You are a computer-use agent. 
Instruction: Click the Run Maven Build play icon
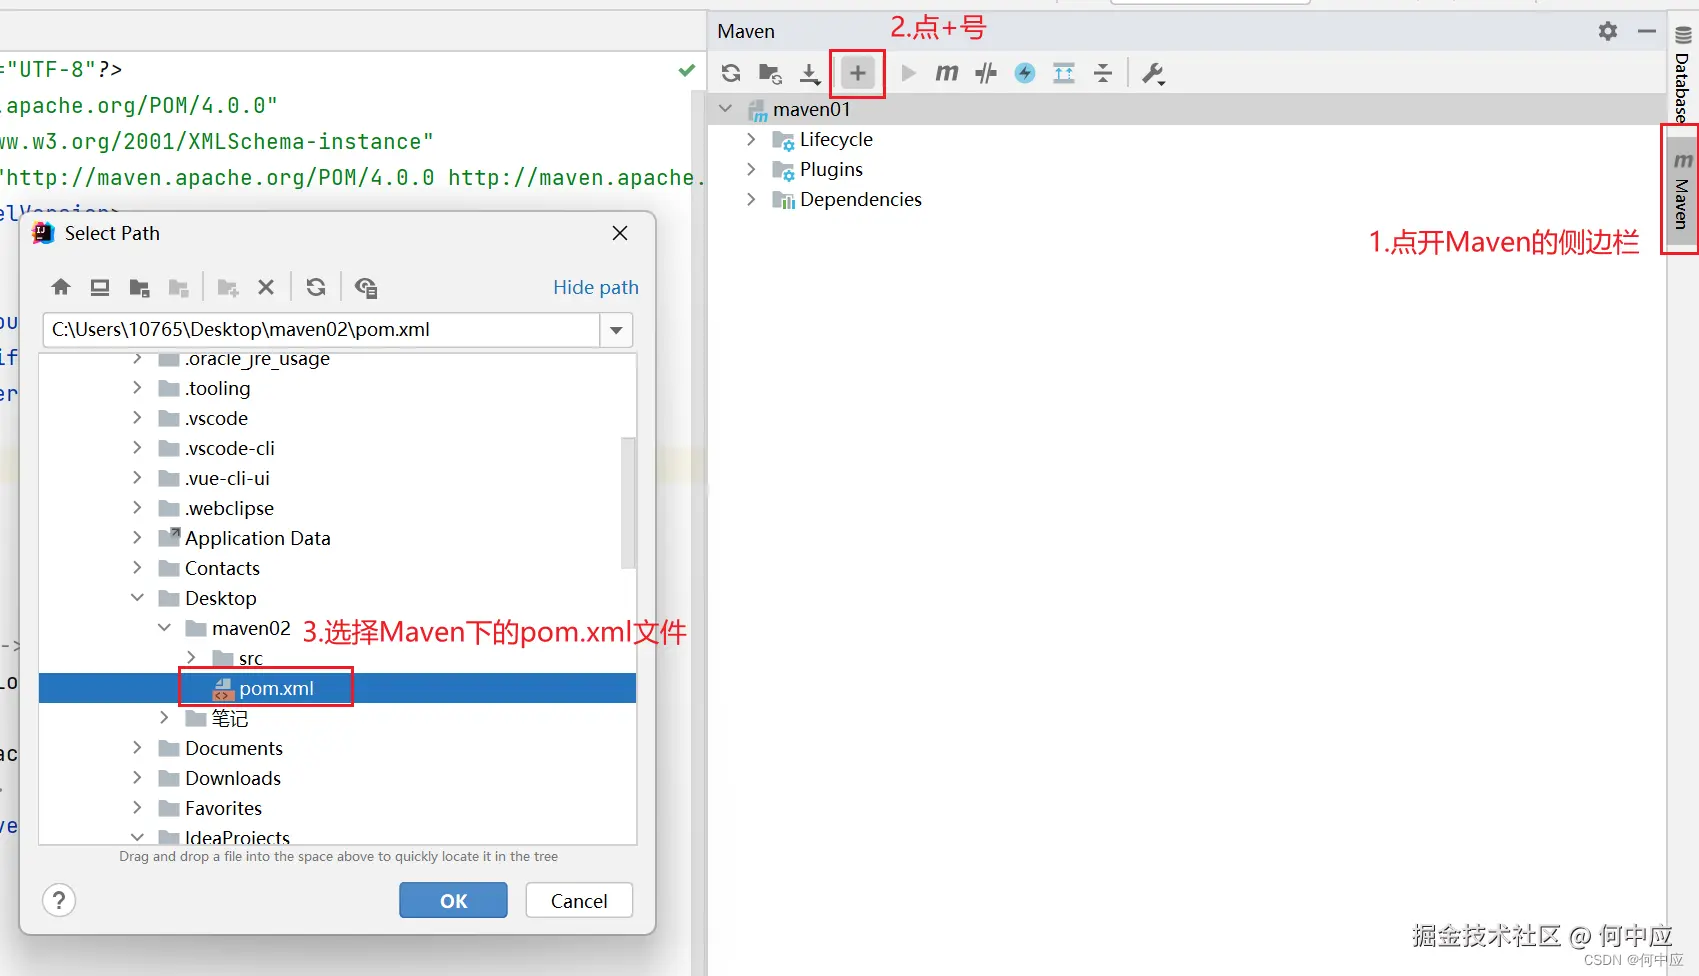click(908, 73)
